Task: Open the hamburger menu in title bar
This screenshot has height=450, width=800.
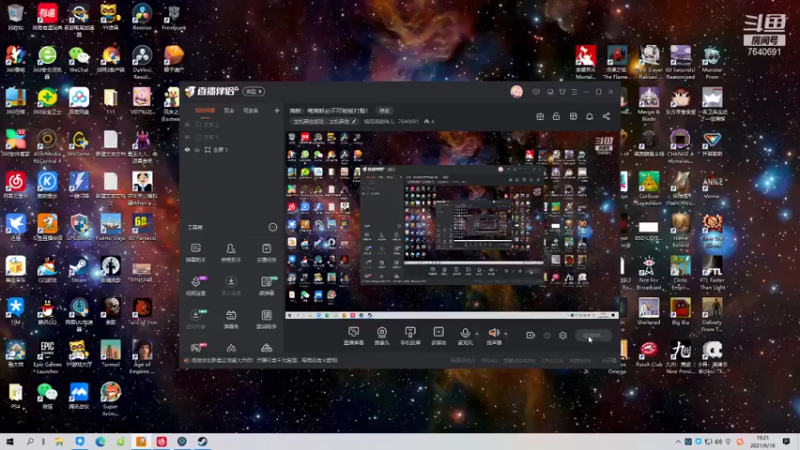Action: click(574, 92)
